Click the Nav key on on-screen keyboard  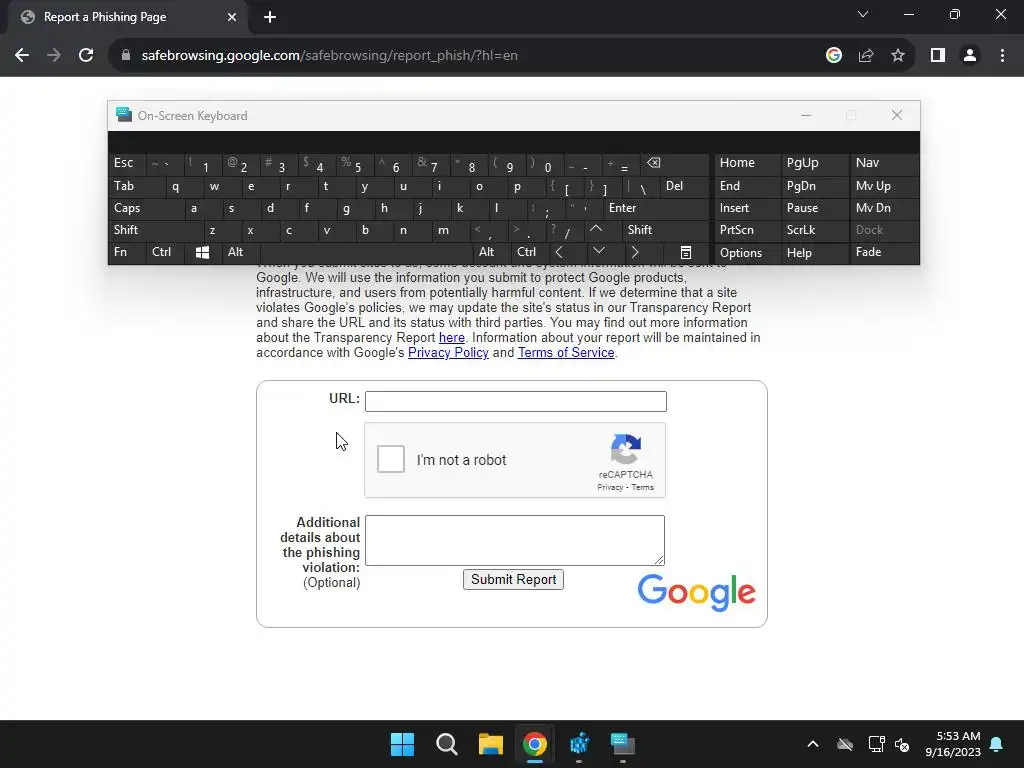pos(884,163)
